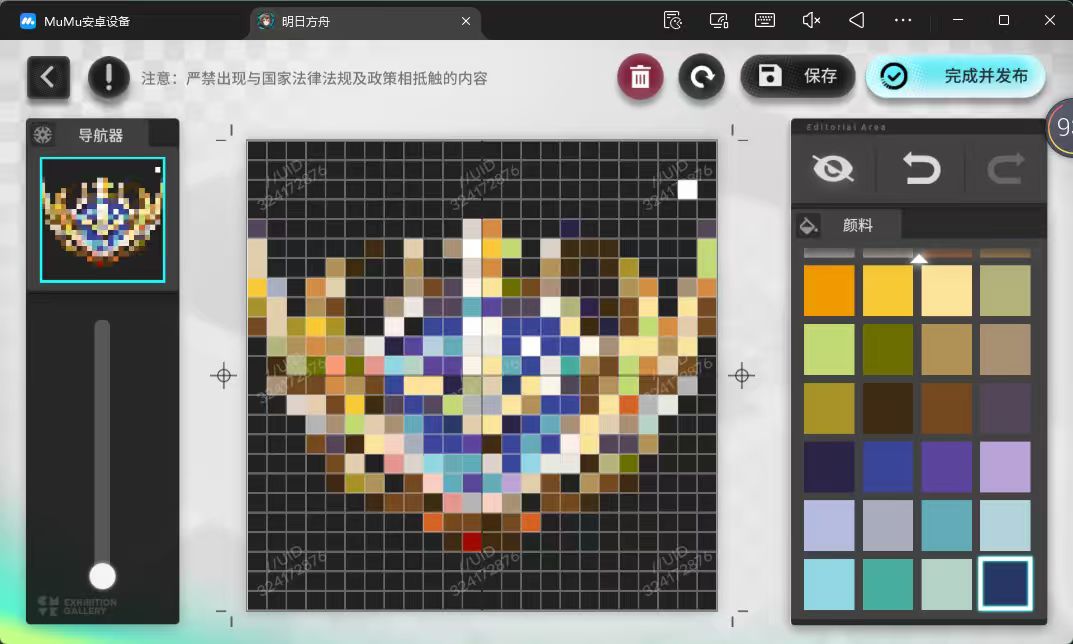The height and width of the screenshot is (644, 1073).
Task: Go back using the arrow button
Action: pos(48,77)
